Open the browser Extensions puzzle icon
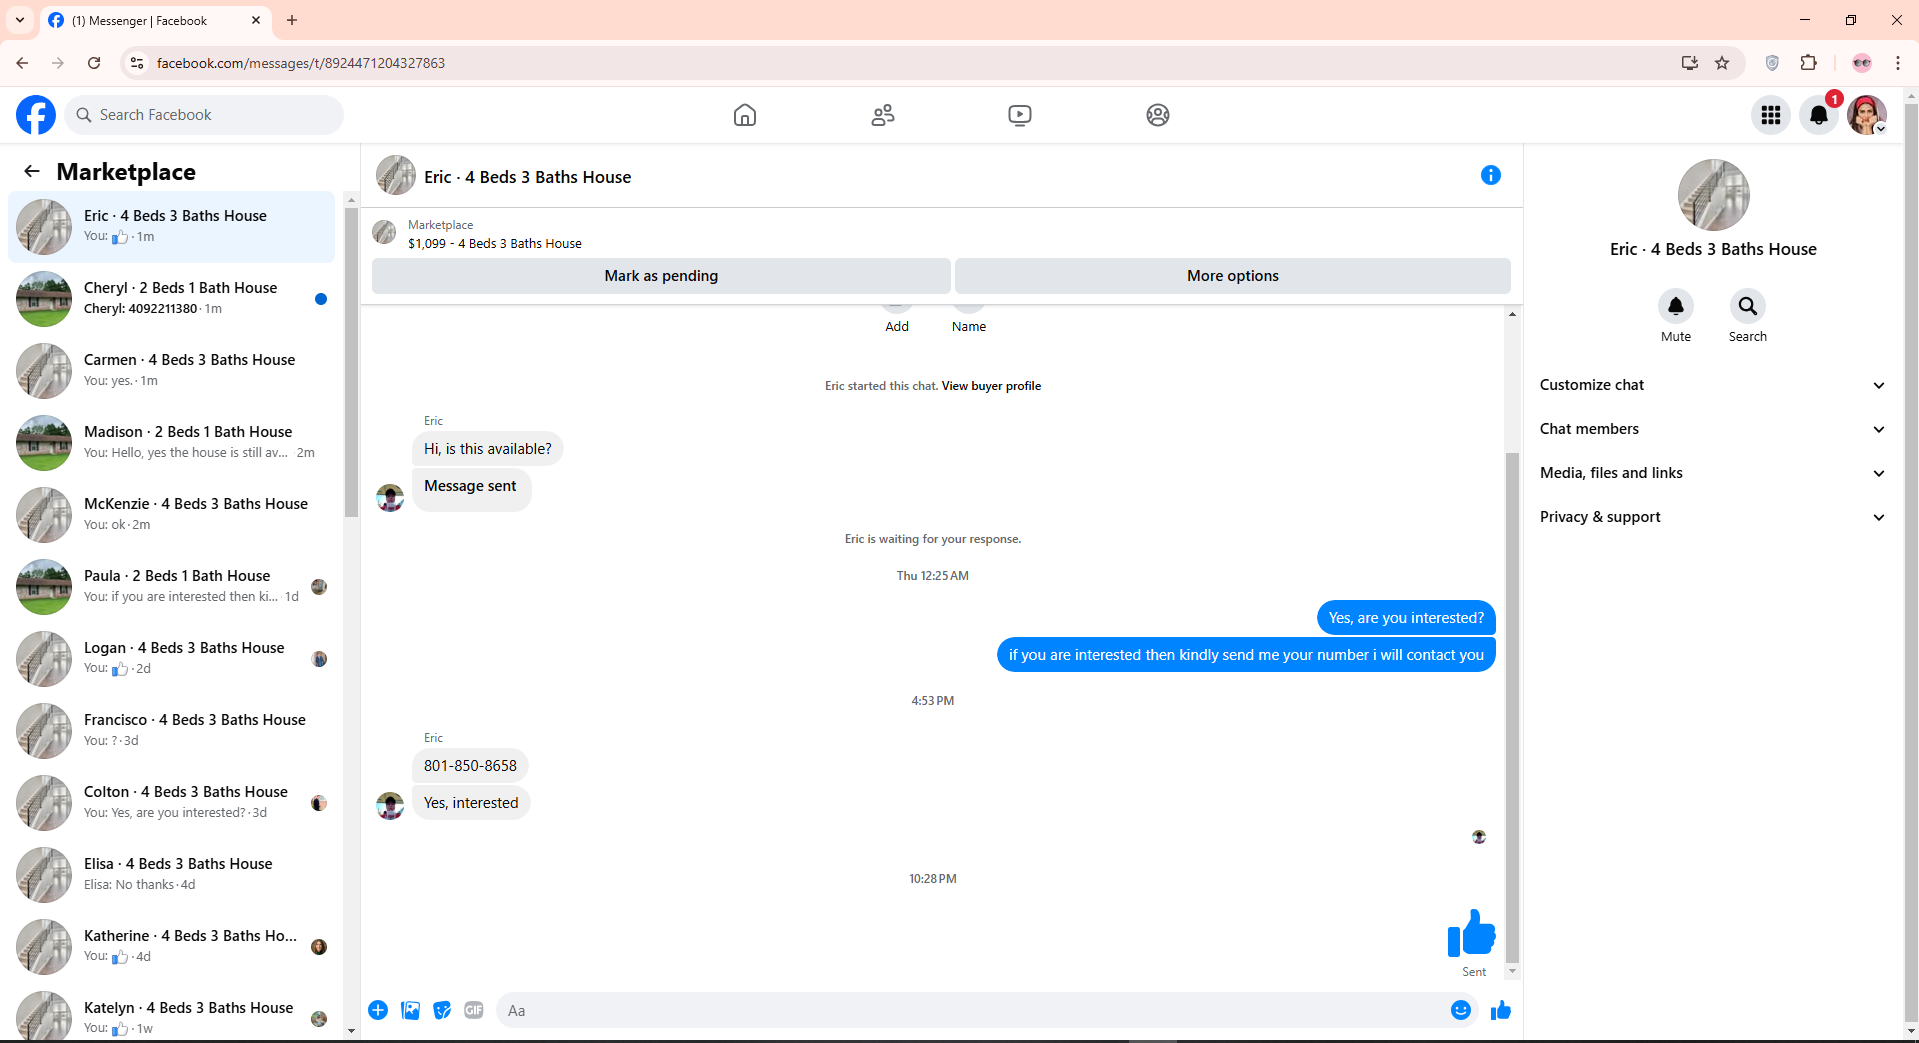 click(x=1809, y=63)
